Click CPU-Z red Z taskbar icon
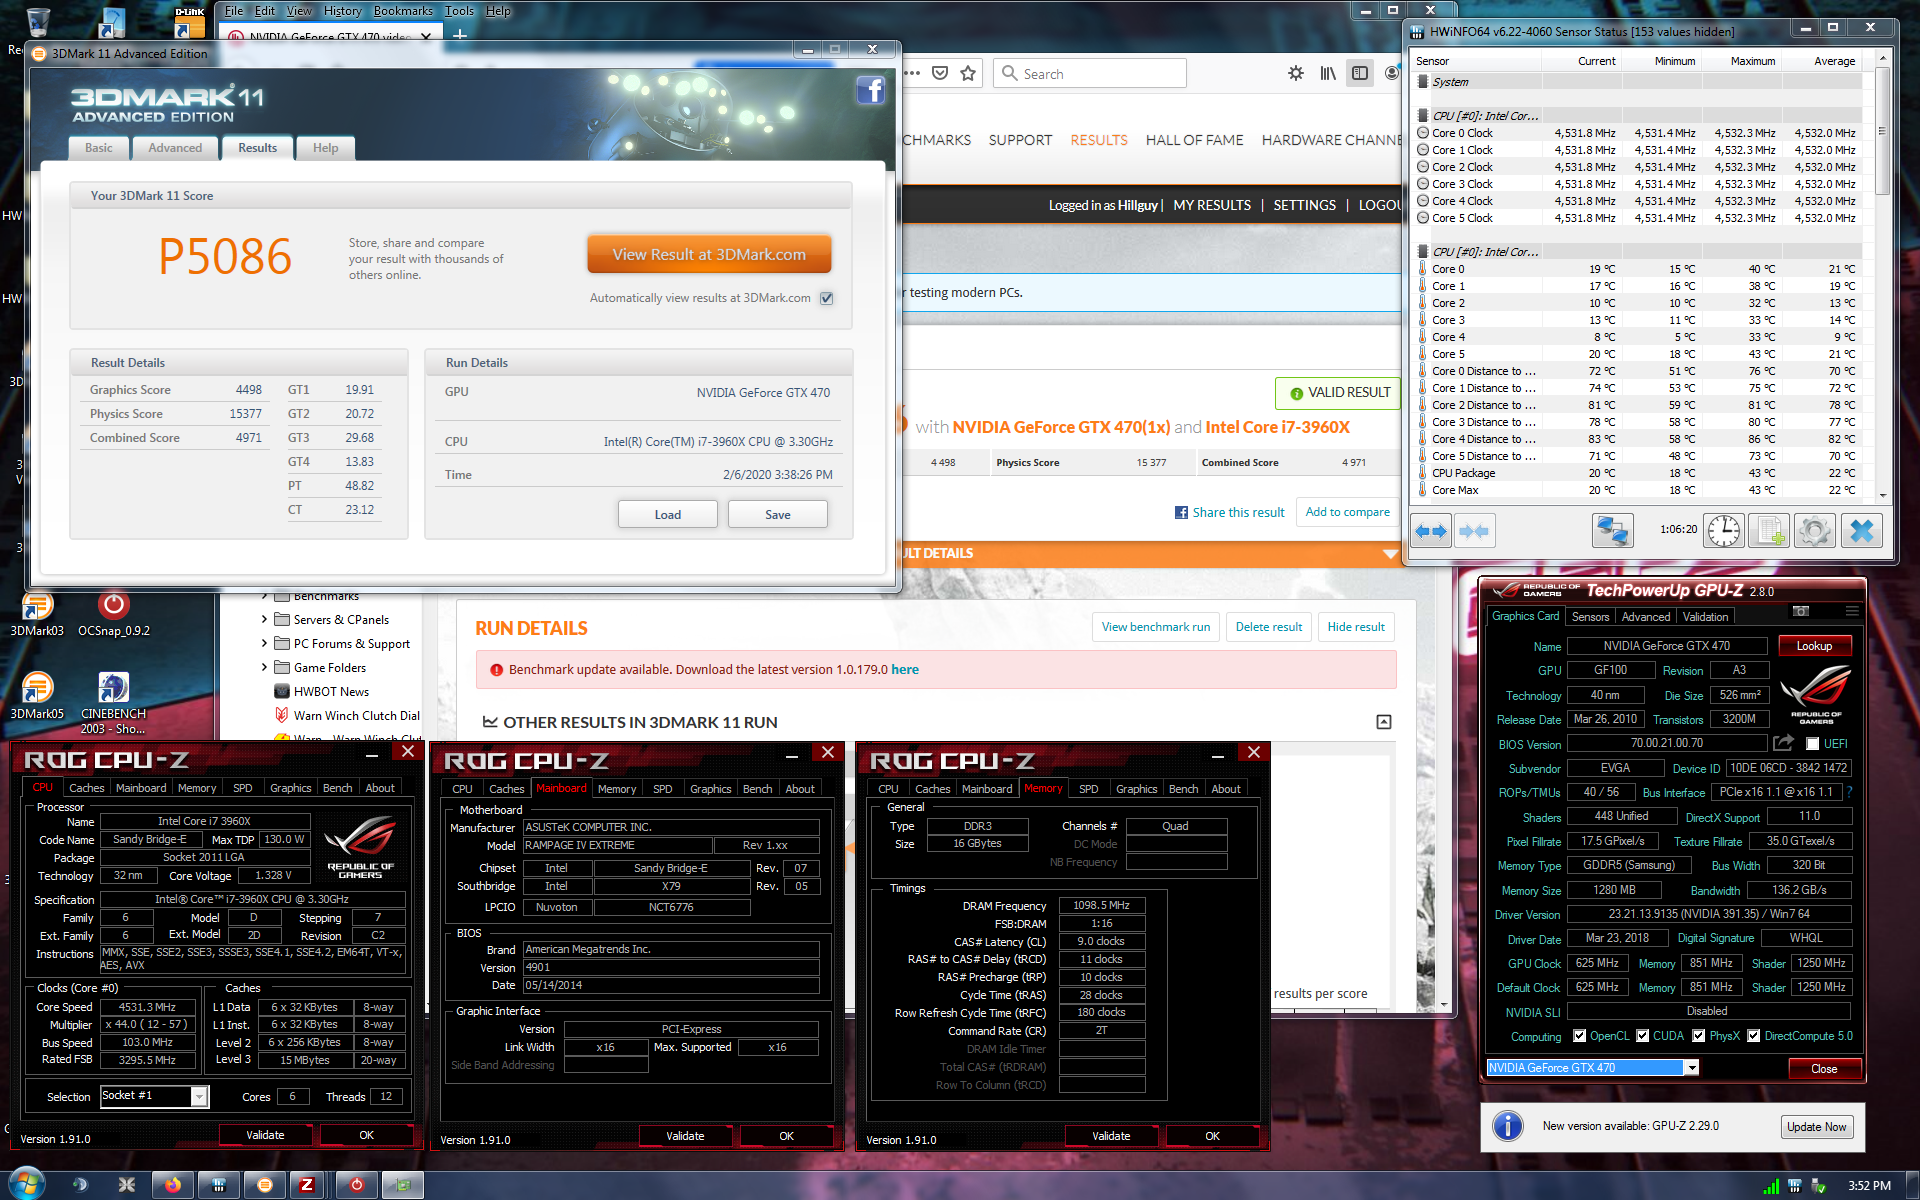 pos(307,1185)
